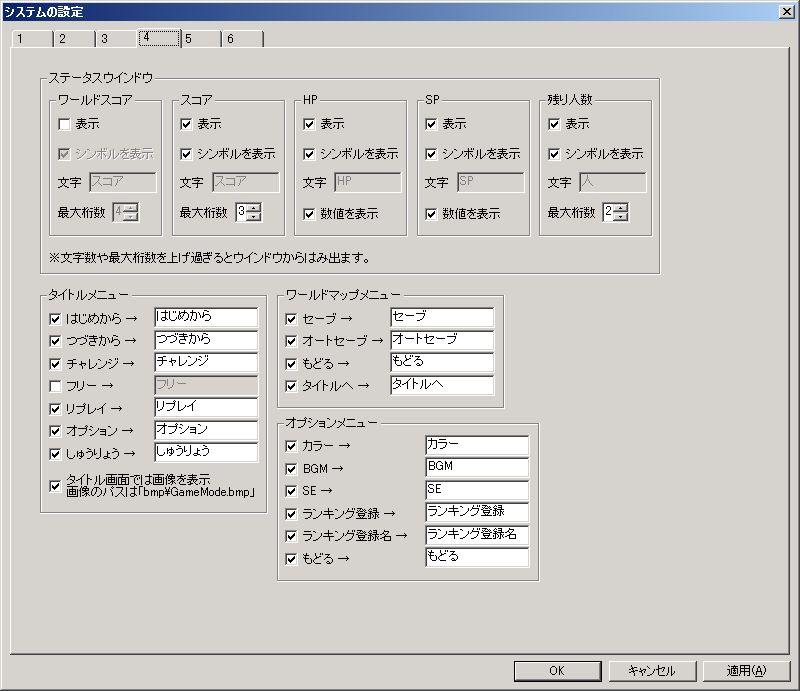
Task: Enable フリー title menu checkbox
Action: click(55, 386)
